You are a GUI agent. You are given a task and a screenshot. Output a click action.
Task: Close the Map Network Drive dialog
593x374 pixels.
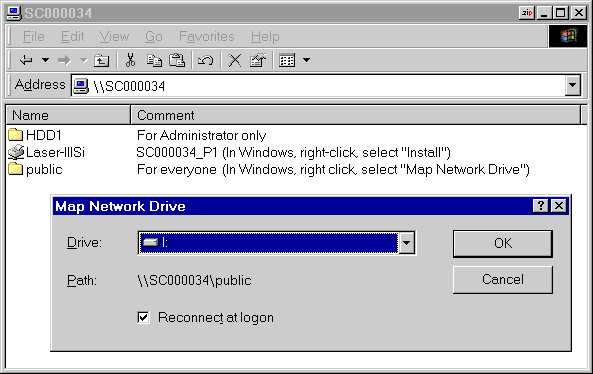(559, 206)
